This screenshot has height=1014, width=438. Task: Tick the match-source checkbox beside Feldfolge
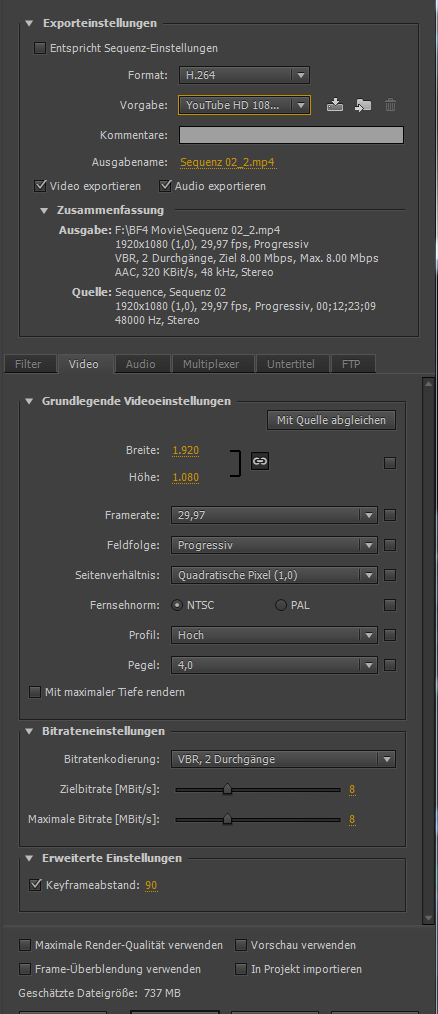[x=389, y=545]
